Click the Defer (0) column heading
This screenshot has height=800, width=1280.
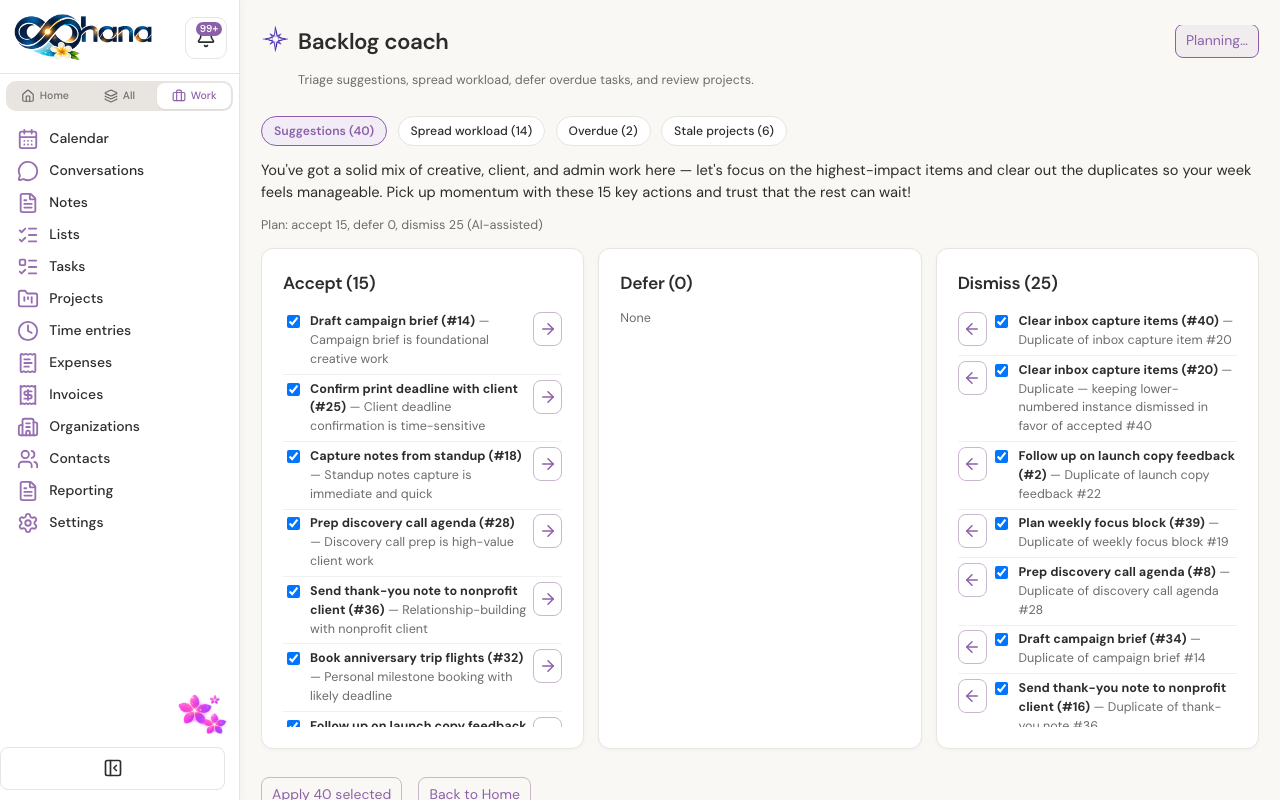[x=656, y=283]
